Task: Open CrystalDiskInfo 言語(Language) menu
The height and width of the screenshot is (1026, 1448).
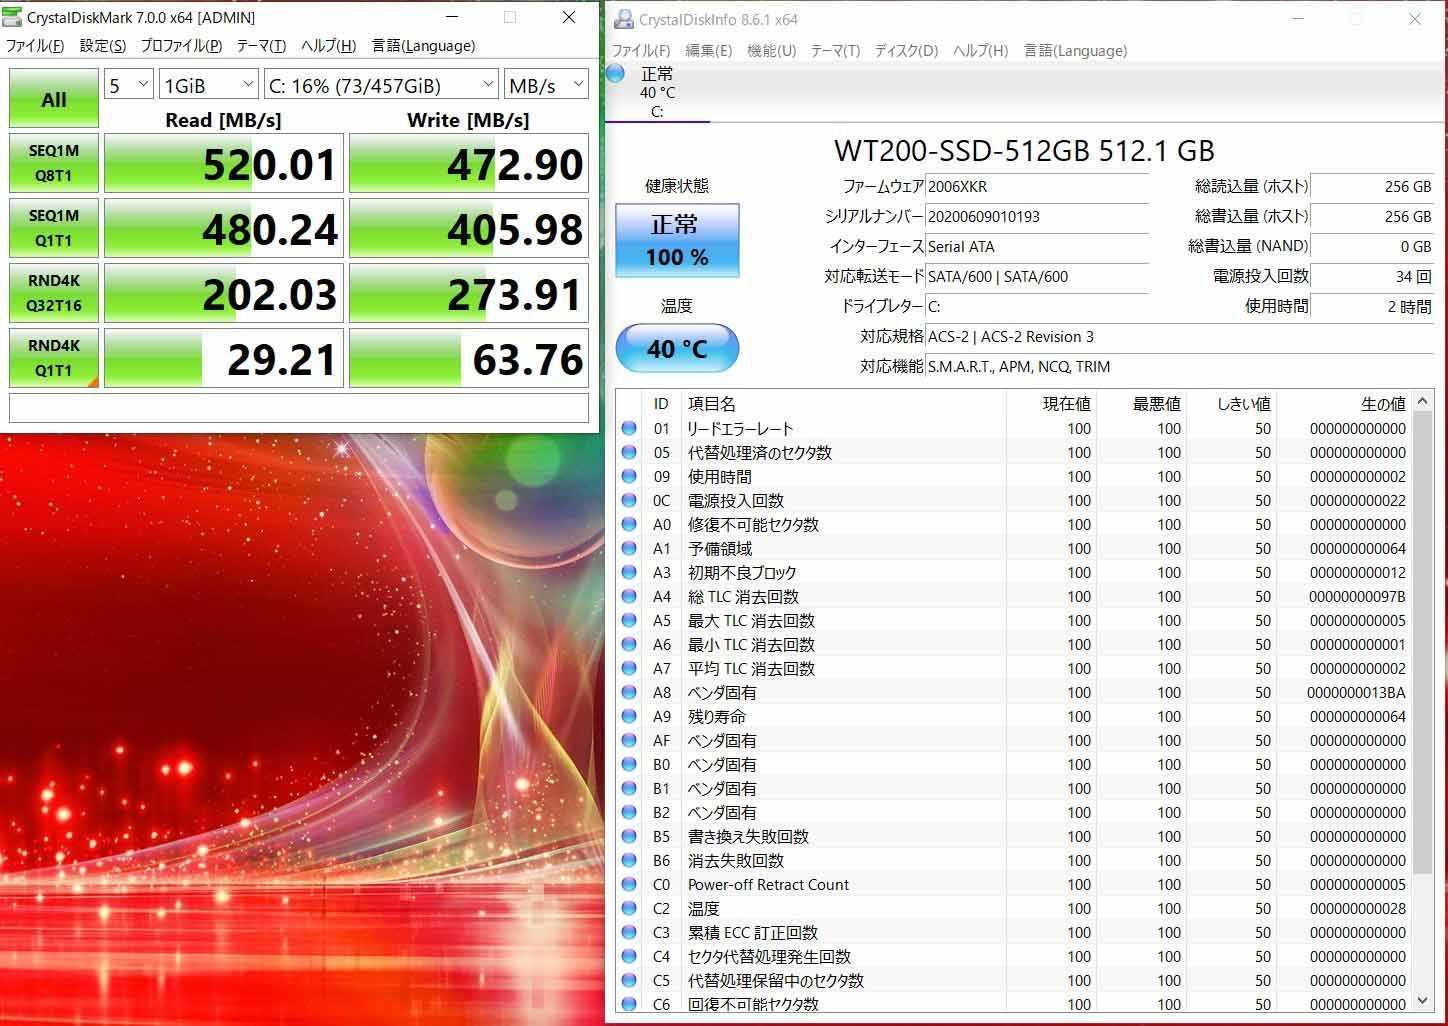Action: coord(1075,51)
